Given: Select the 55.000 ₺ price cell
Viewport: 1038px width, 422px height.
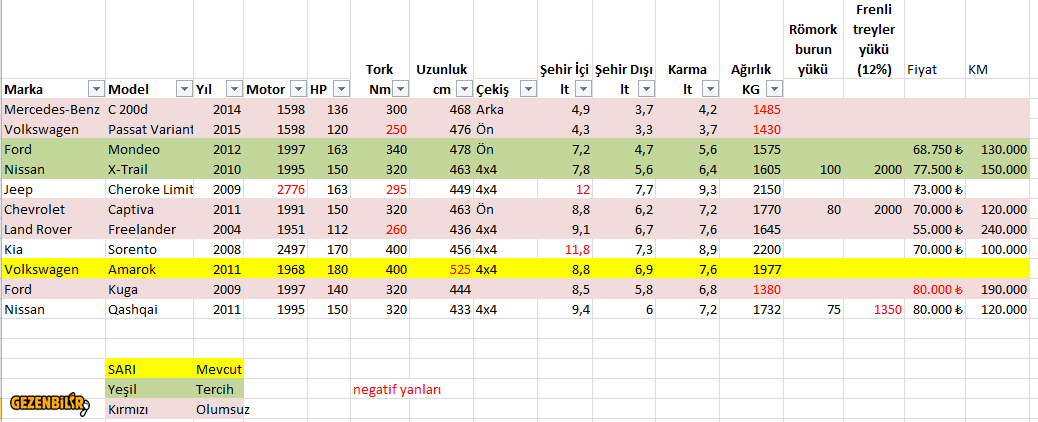Looking at the screenshot, I should click(x=936, y=230).
